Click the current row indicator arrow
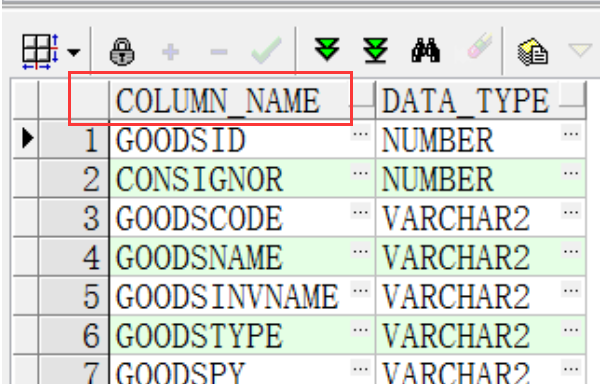The height and width of the screenshot is (384, 604). click(27, 138)
